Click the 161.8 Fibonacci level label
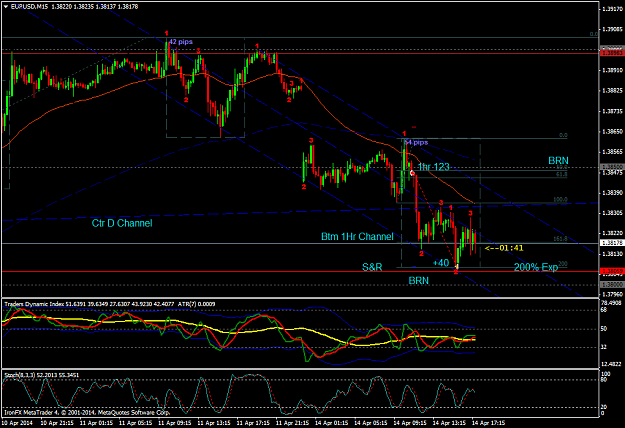 tap(560, 239)
